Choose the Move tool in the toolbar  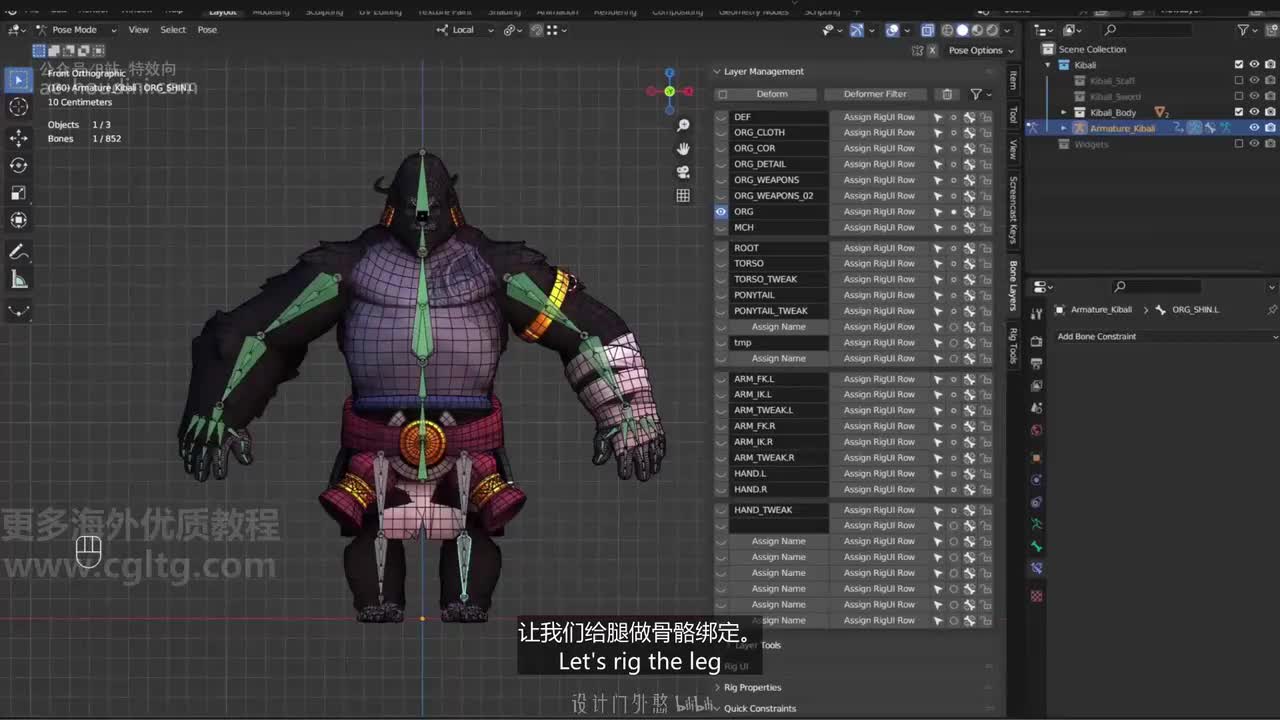pos(19,137)
